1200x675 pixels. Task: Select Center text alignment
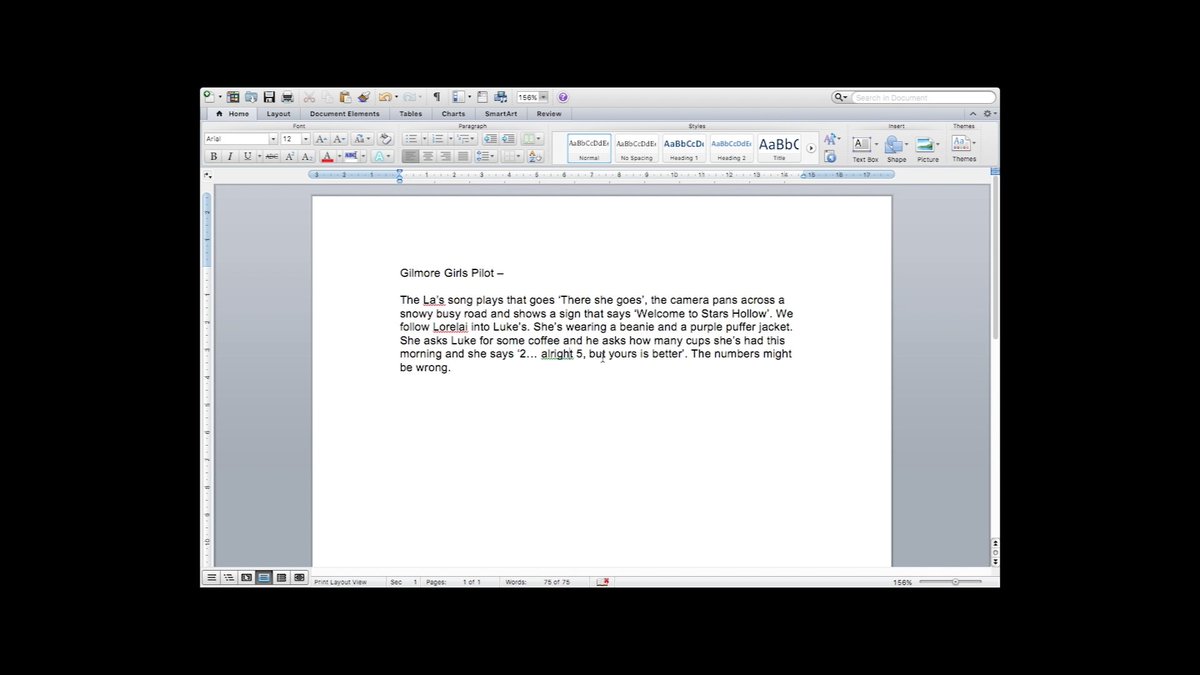coord(428,156)
